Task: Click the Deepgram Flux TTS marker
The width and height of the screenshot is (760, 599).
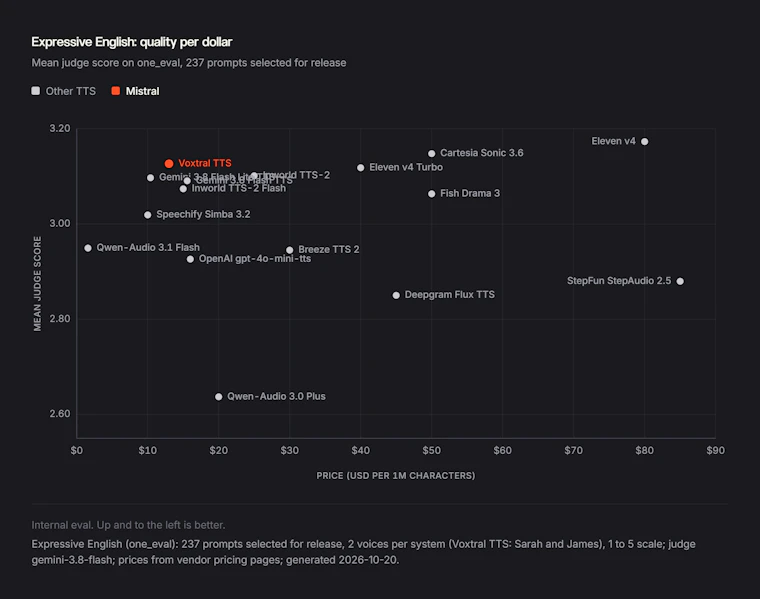Action: coord(396,295)
